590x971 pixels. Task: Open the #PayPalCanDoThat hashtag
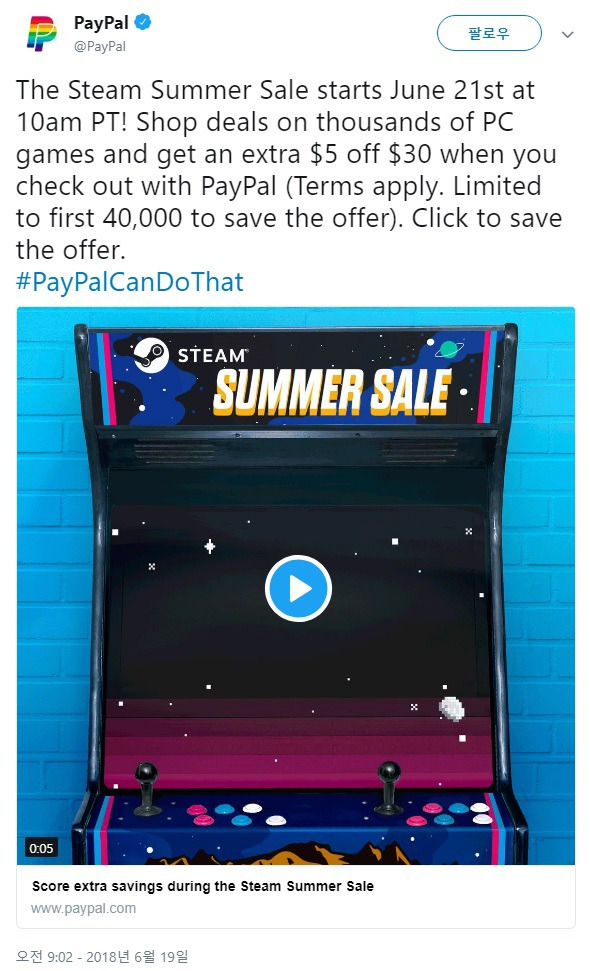tap(130, 282)
